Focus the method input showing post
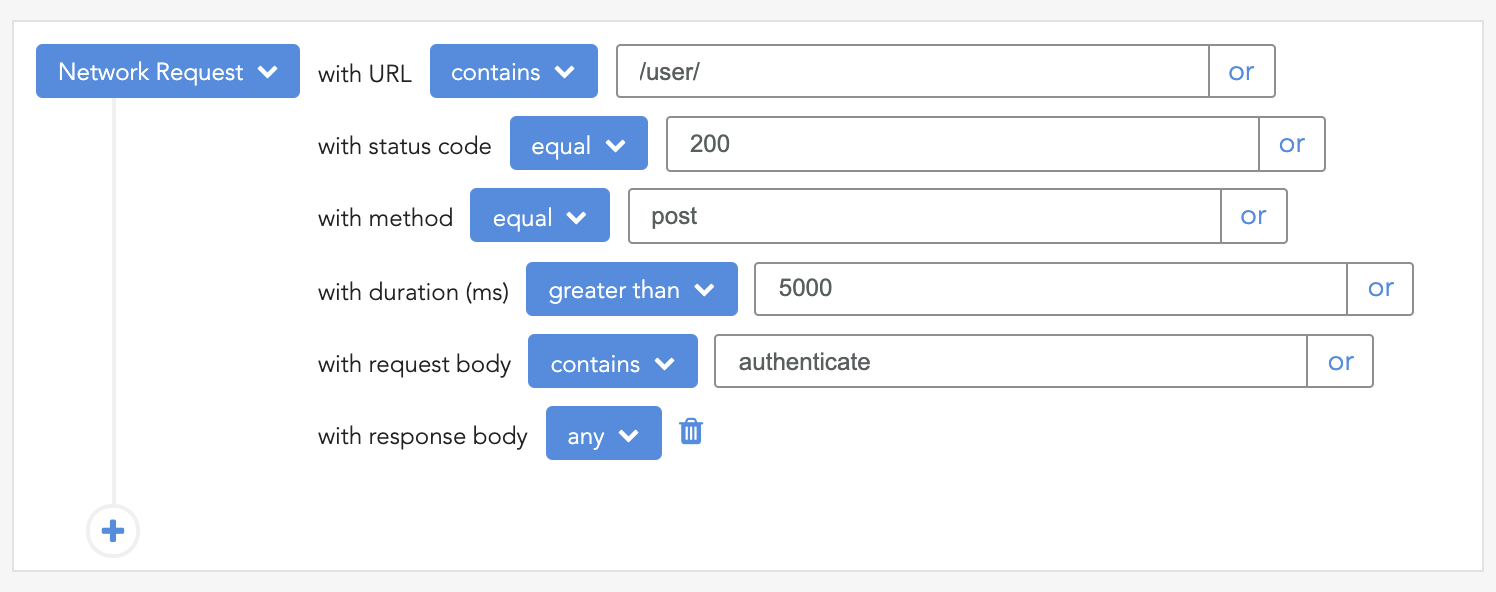The image size is (1496, 592). [924, 217]
